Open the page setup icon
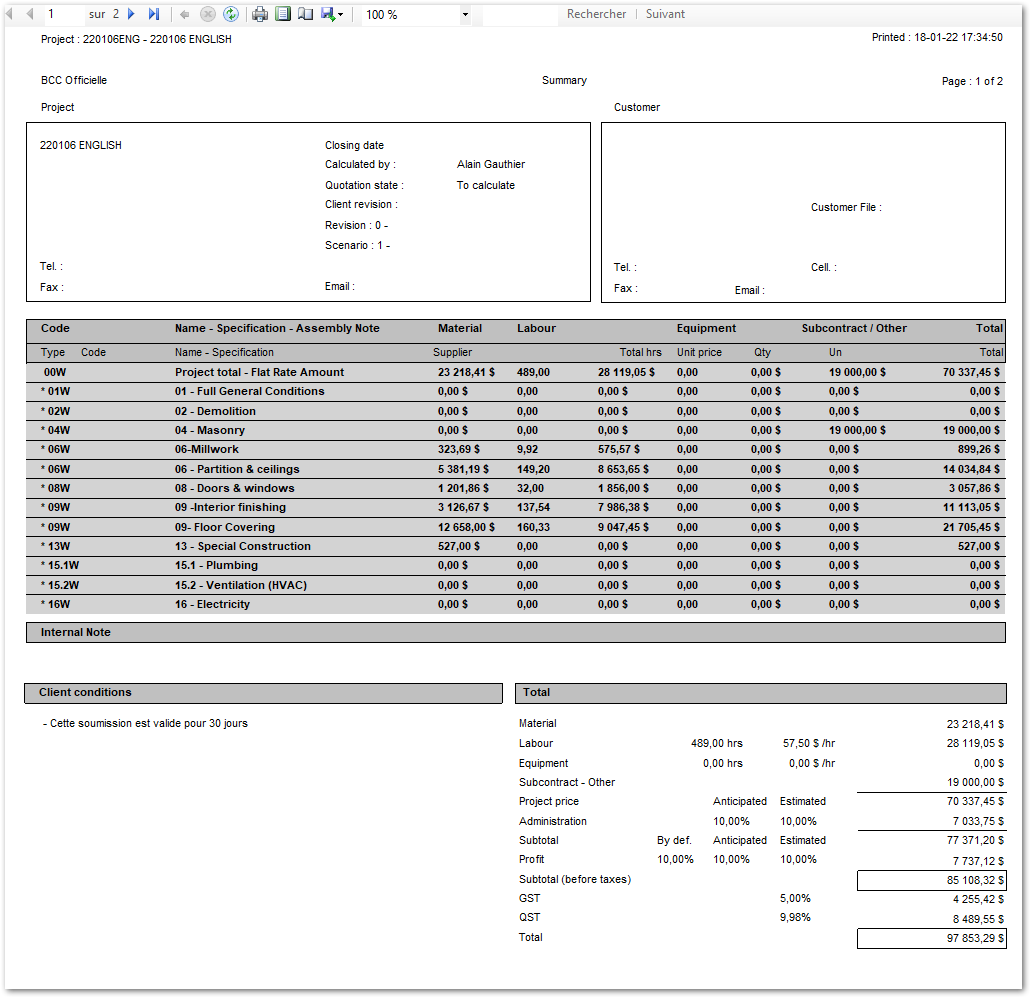The height and width of the screenshot is (998, 1031). (x=306, y=14)
